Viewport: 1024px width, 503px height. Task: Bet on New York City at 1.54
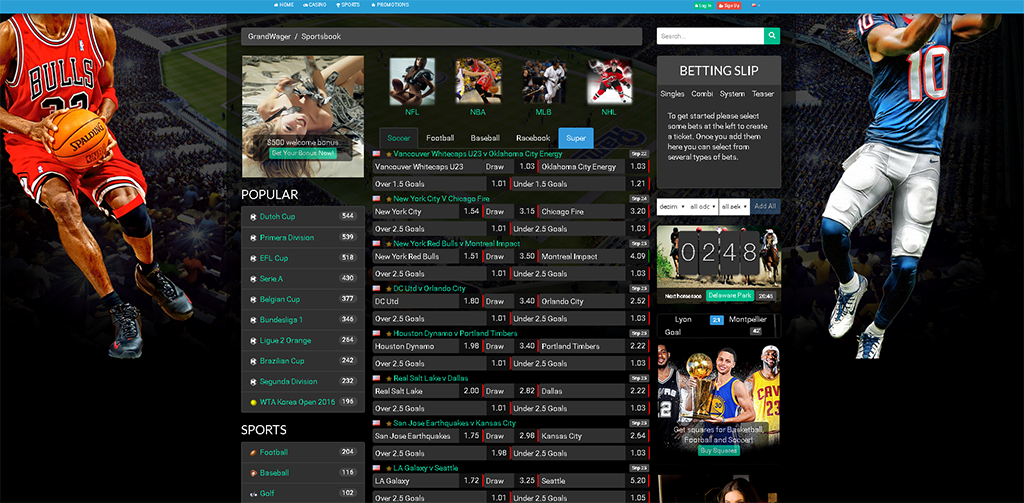coord(427,212)
